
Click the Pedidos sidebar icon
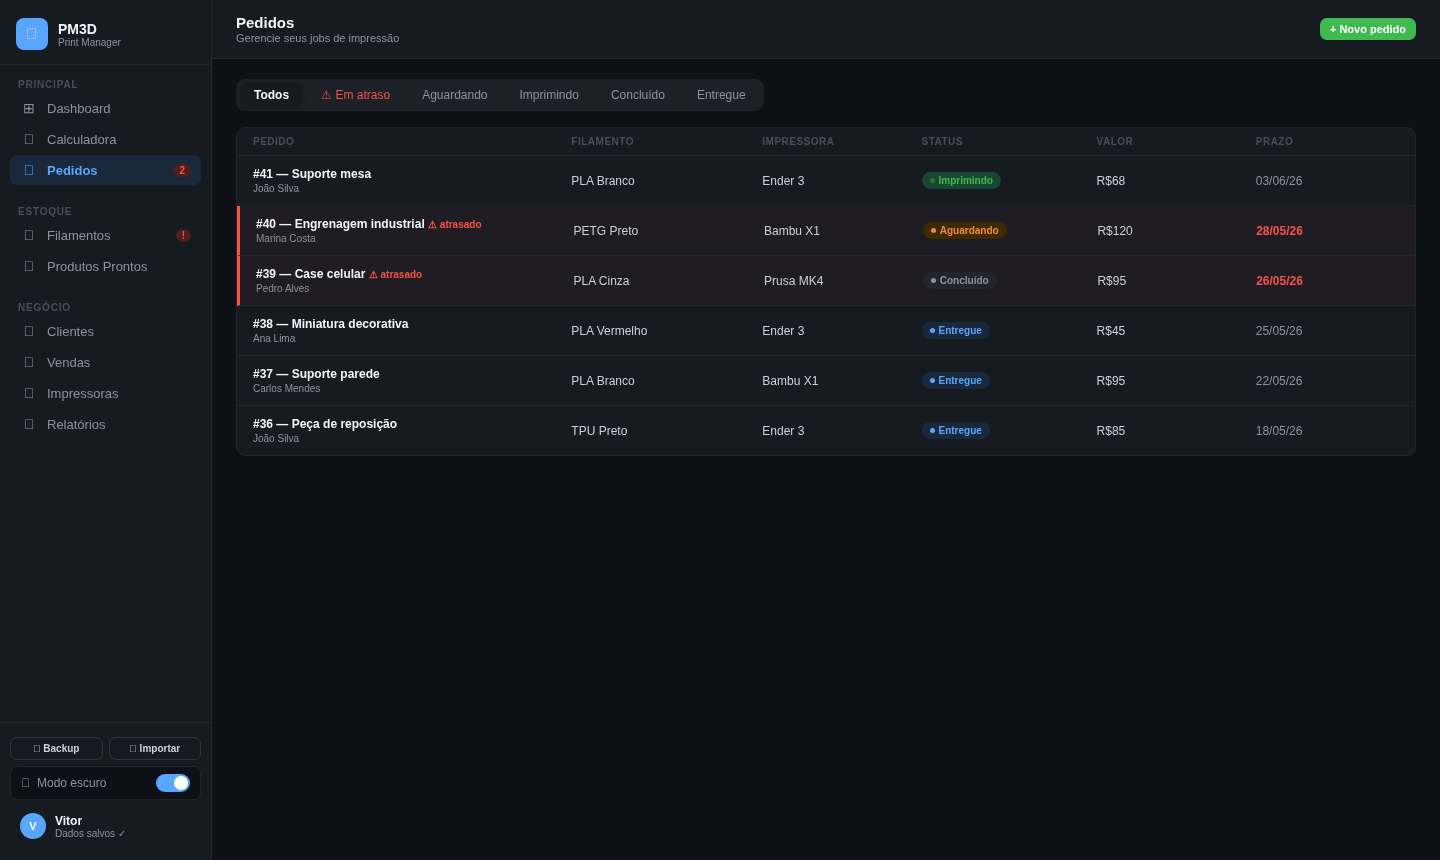tap(29, 170)
